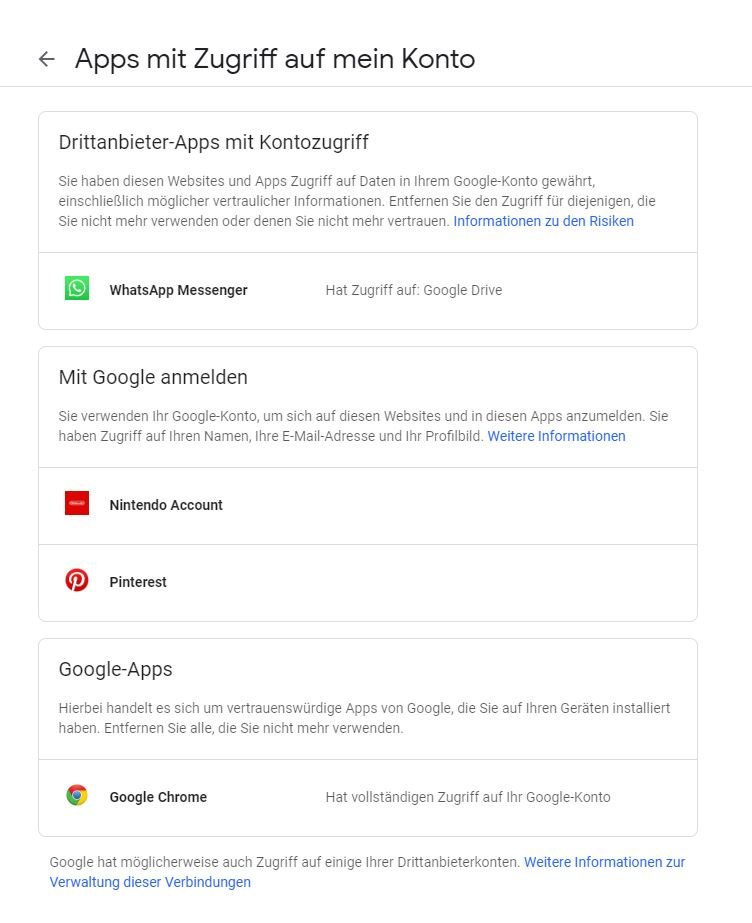This screenshot has width=752, height=923.
Task: Click the 'Drittanbieter-Apps mit Kontozugriff' heading
Action: coord(214,142)
